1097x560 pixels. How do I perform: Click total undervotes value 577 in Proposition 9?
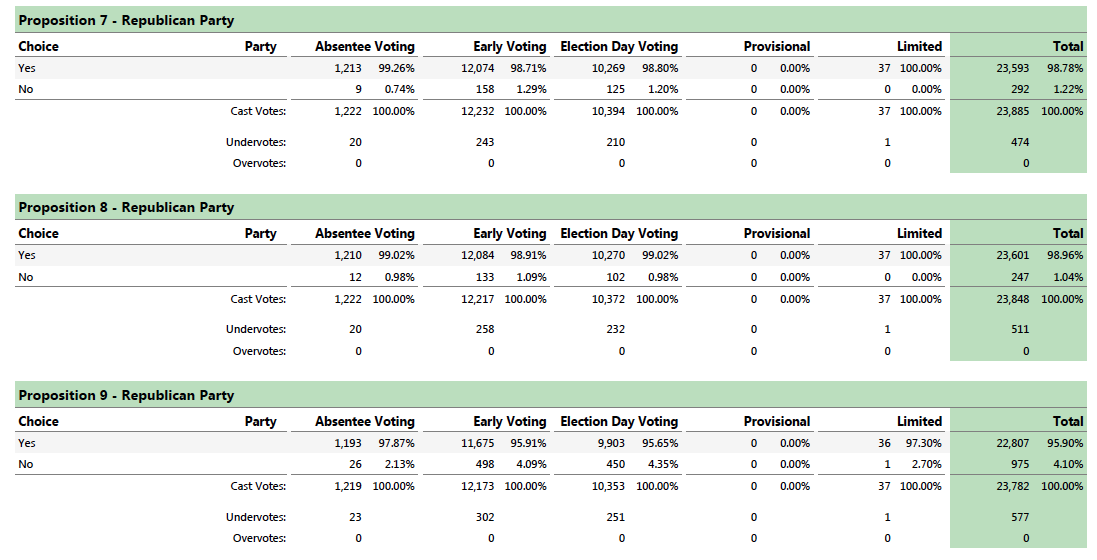click(x=1019, y=517)
